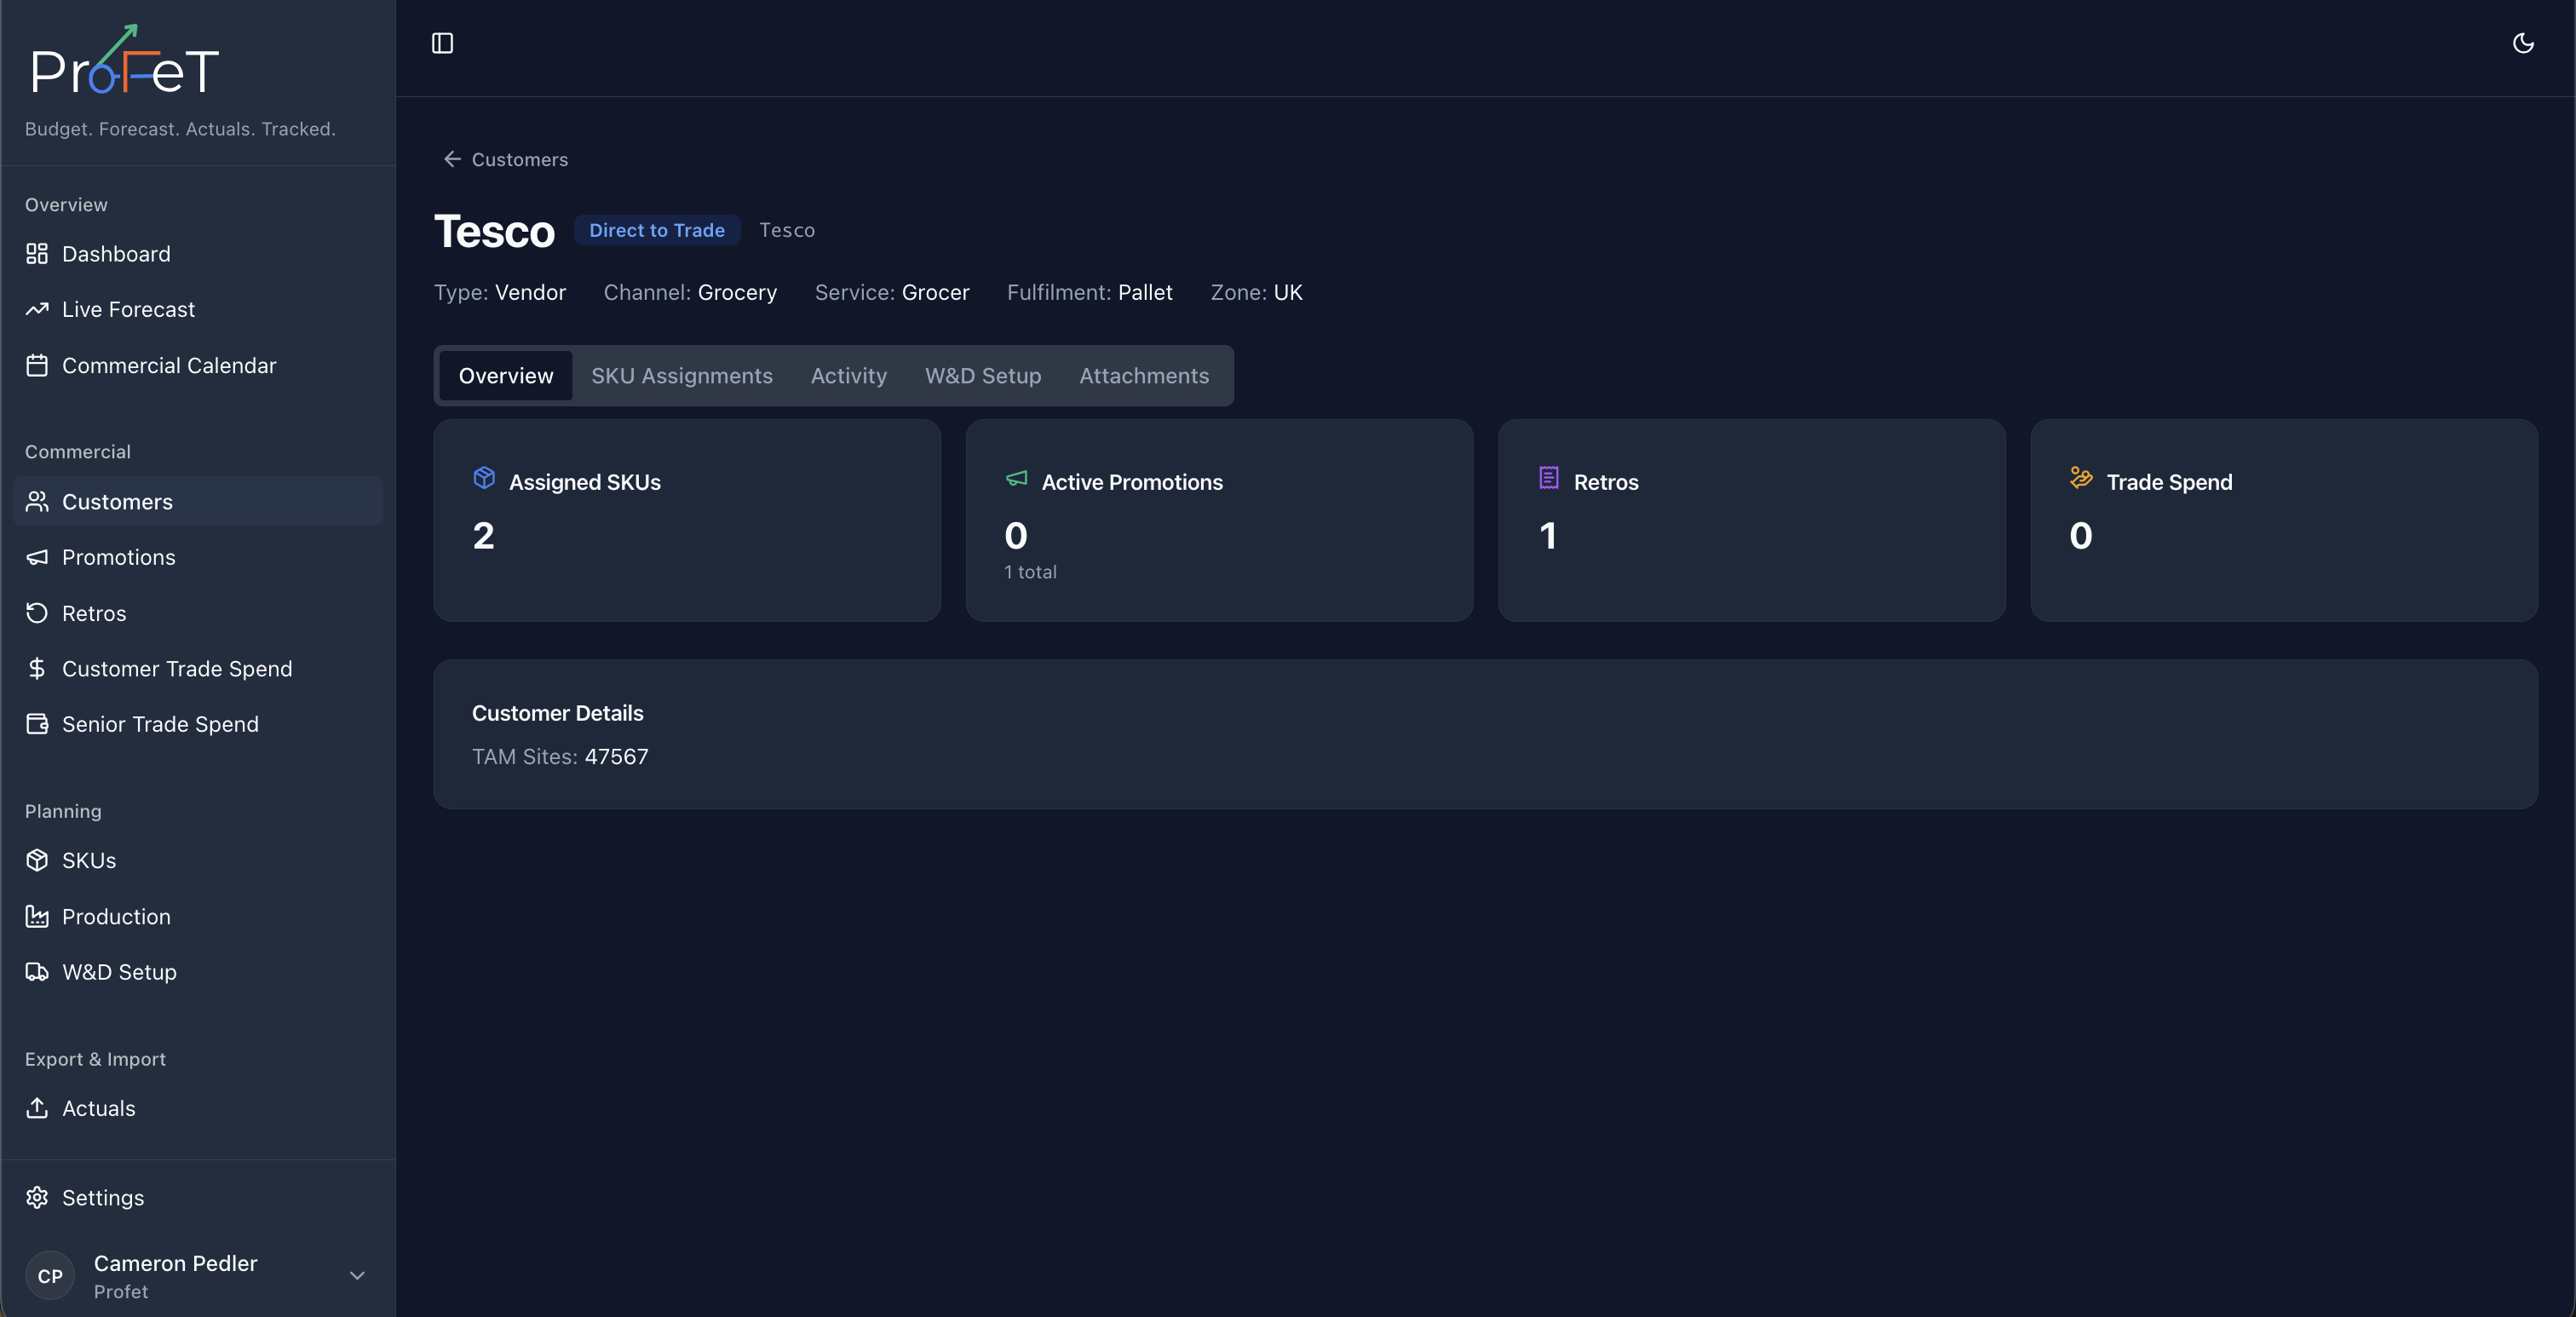Click the W&D Setup truck icon

(37, 972)
